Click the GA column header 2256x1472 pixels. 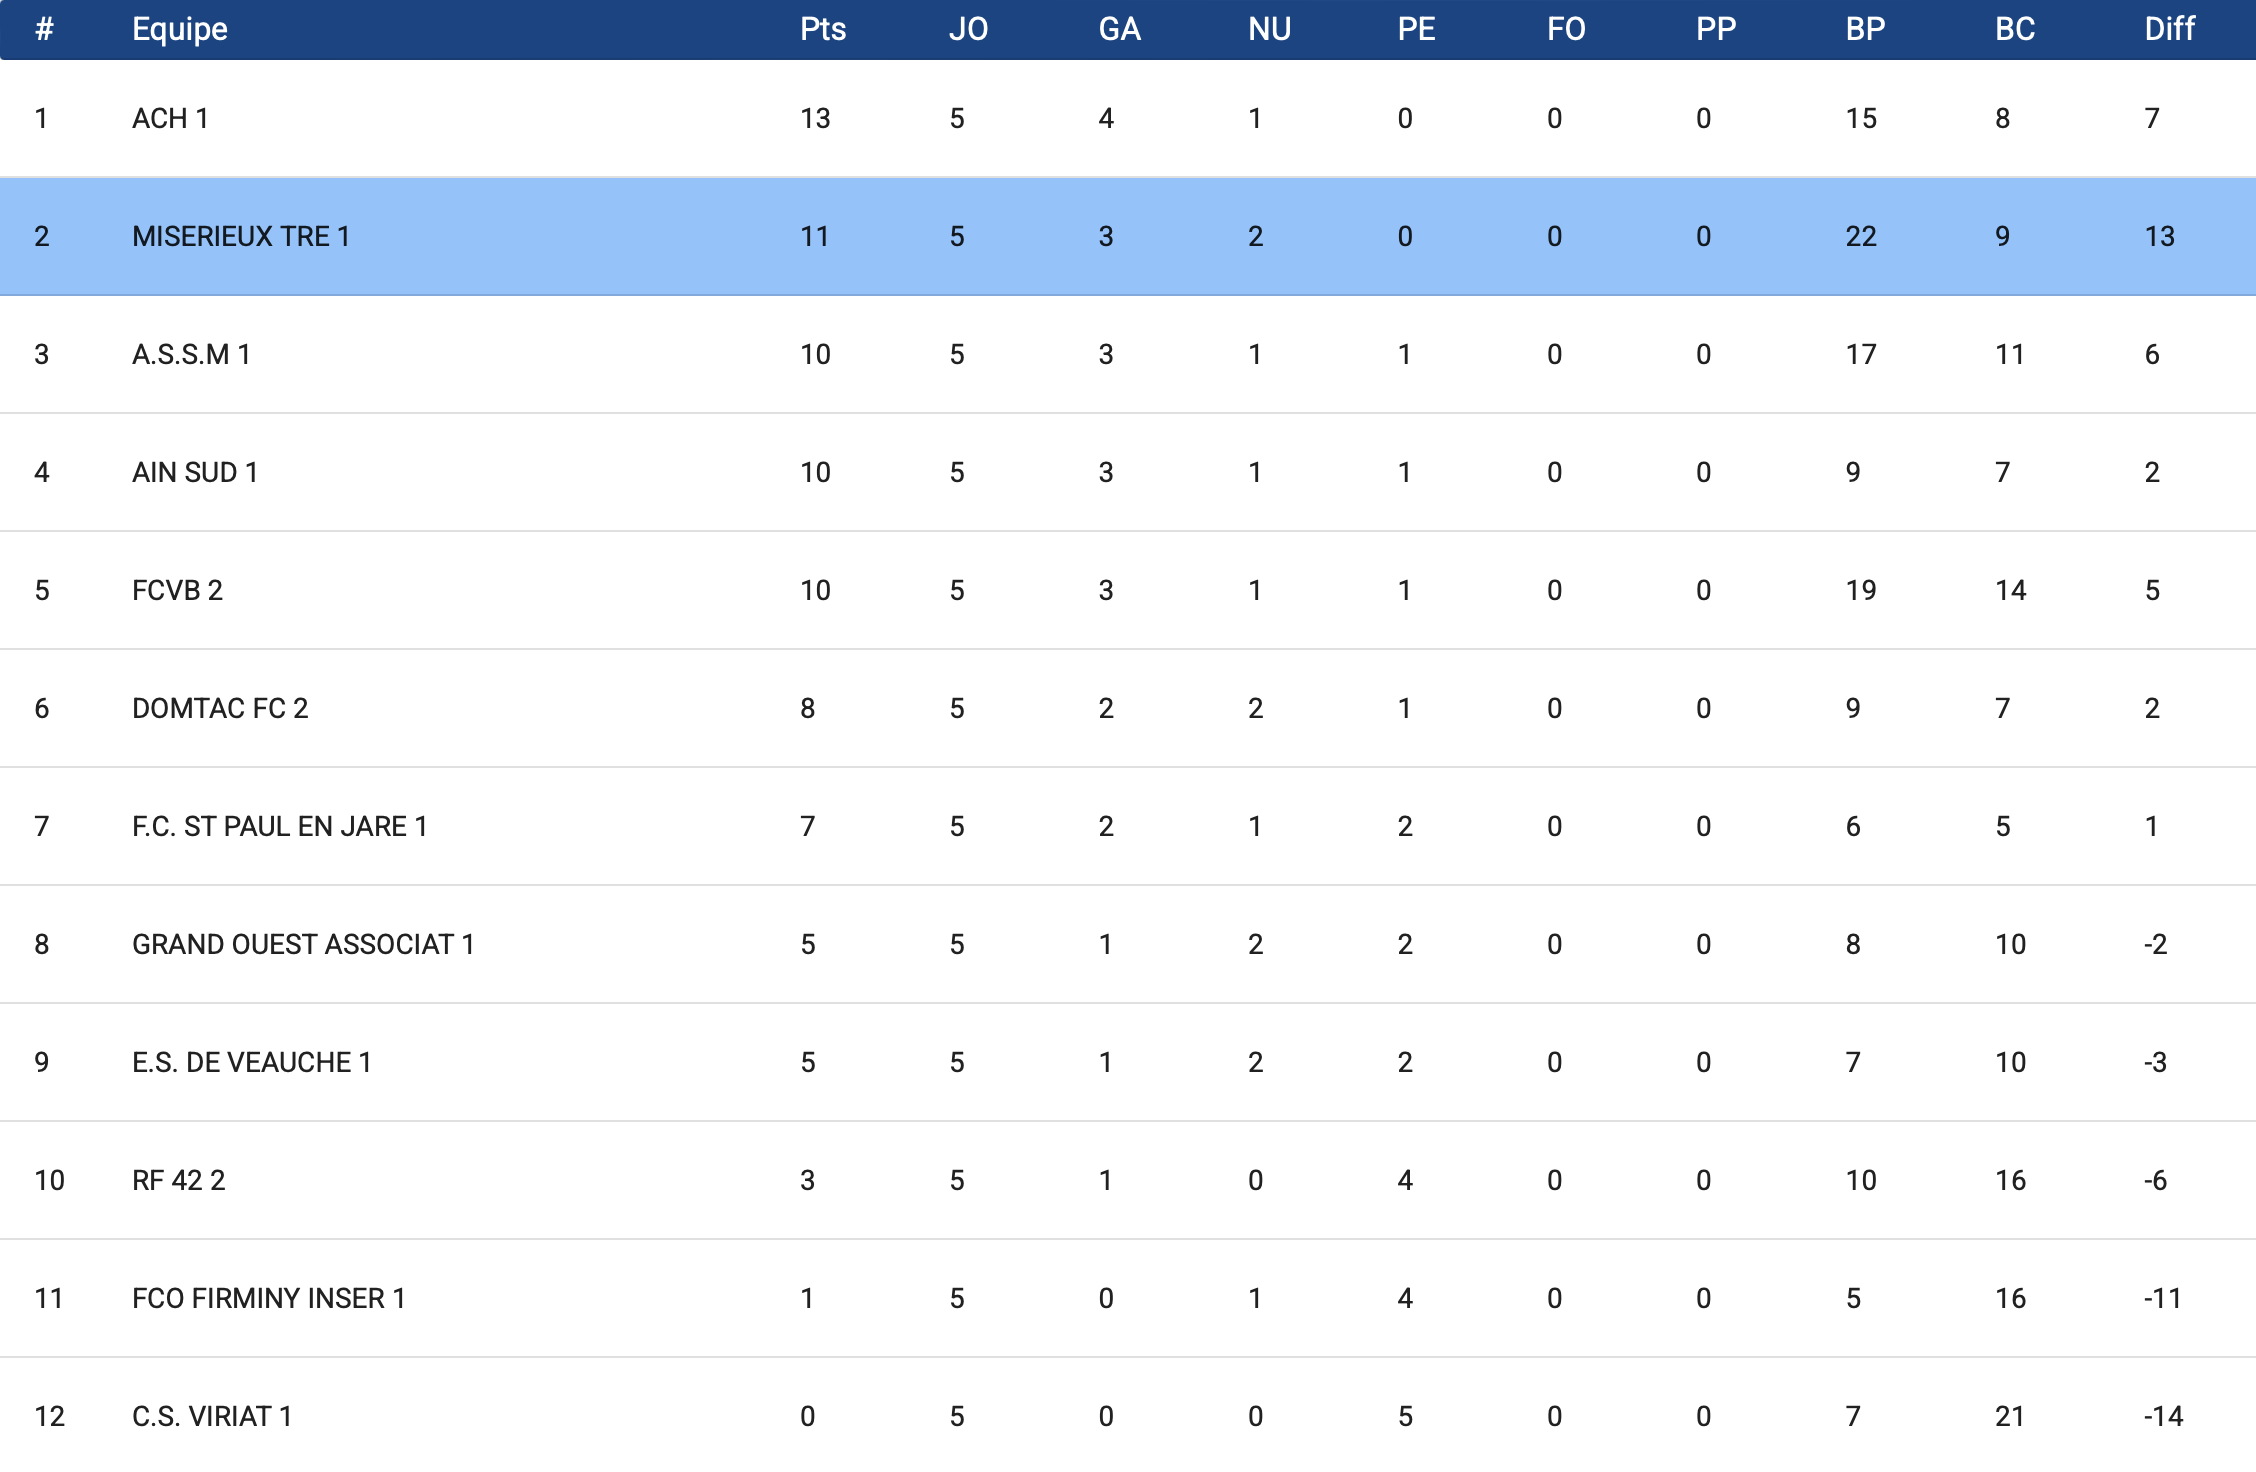[1119, 29]
